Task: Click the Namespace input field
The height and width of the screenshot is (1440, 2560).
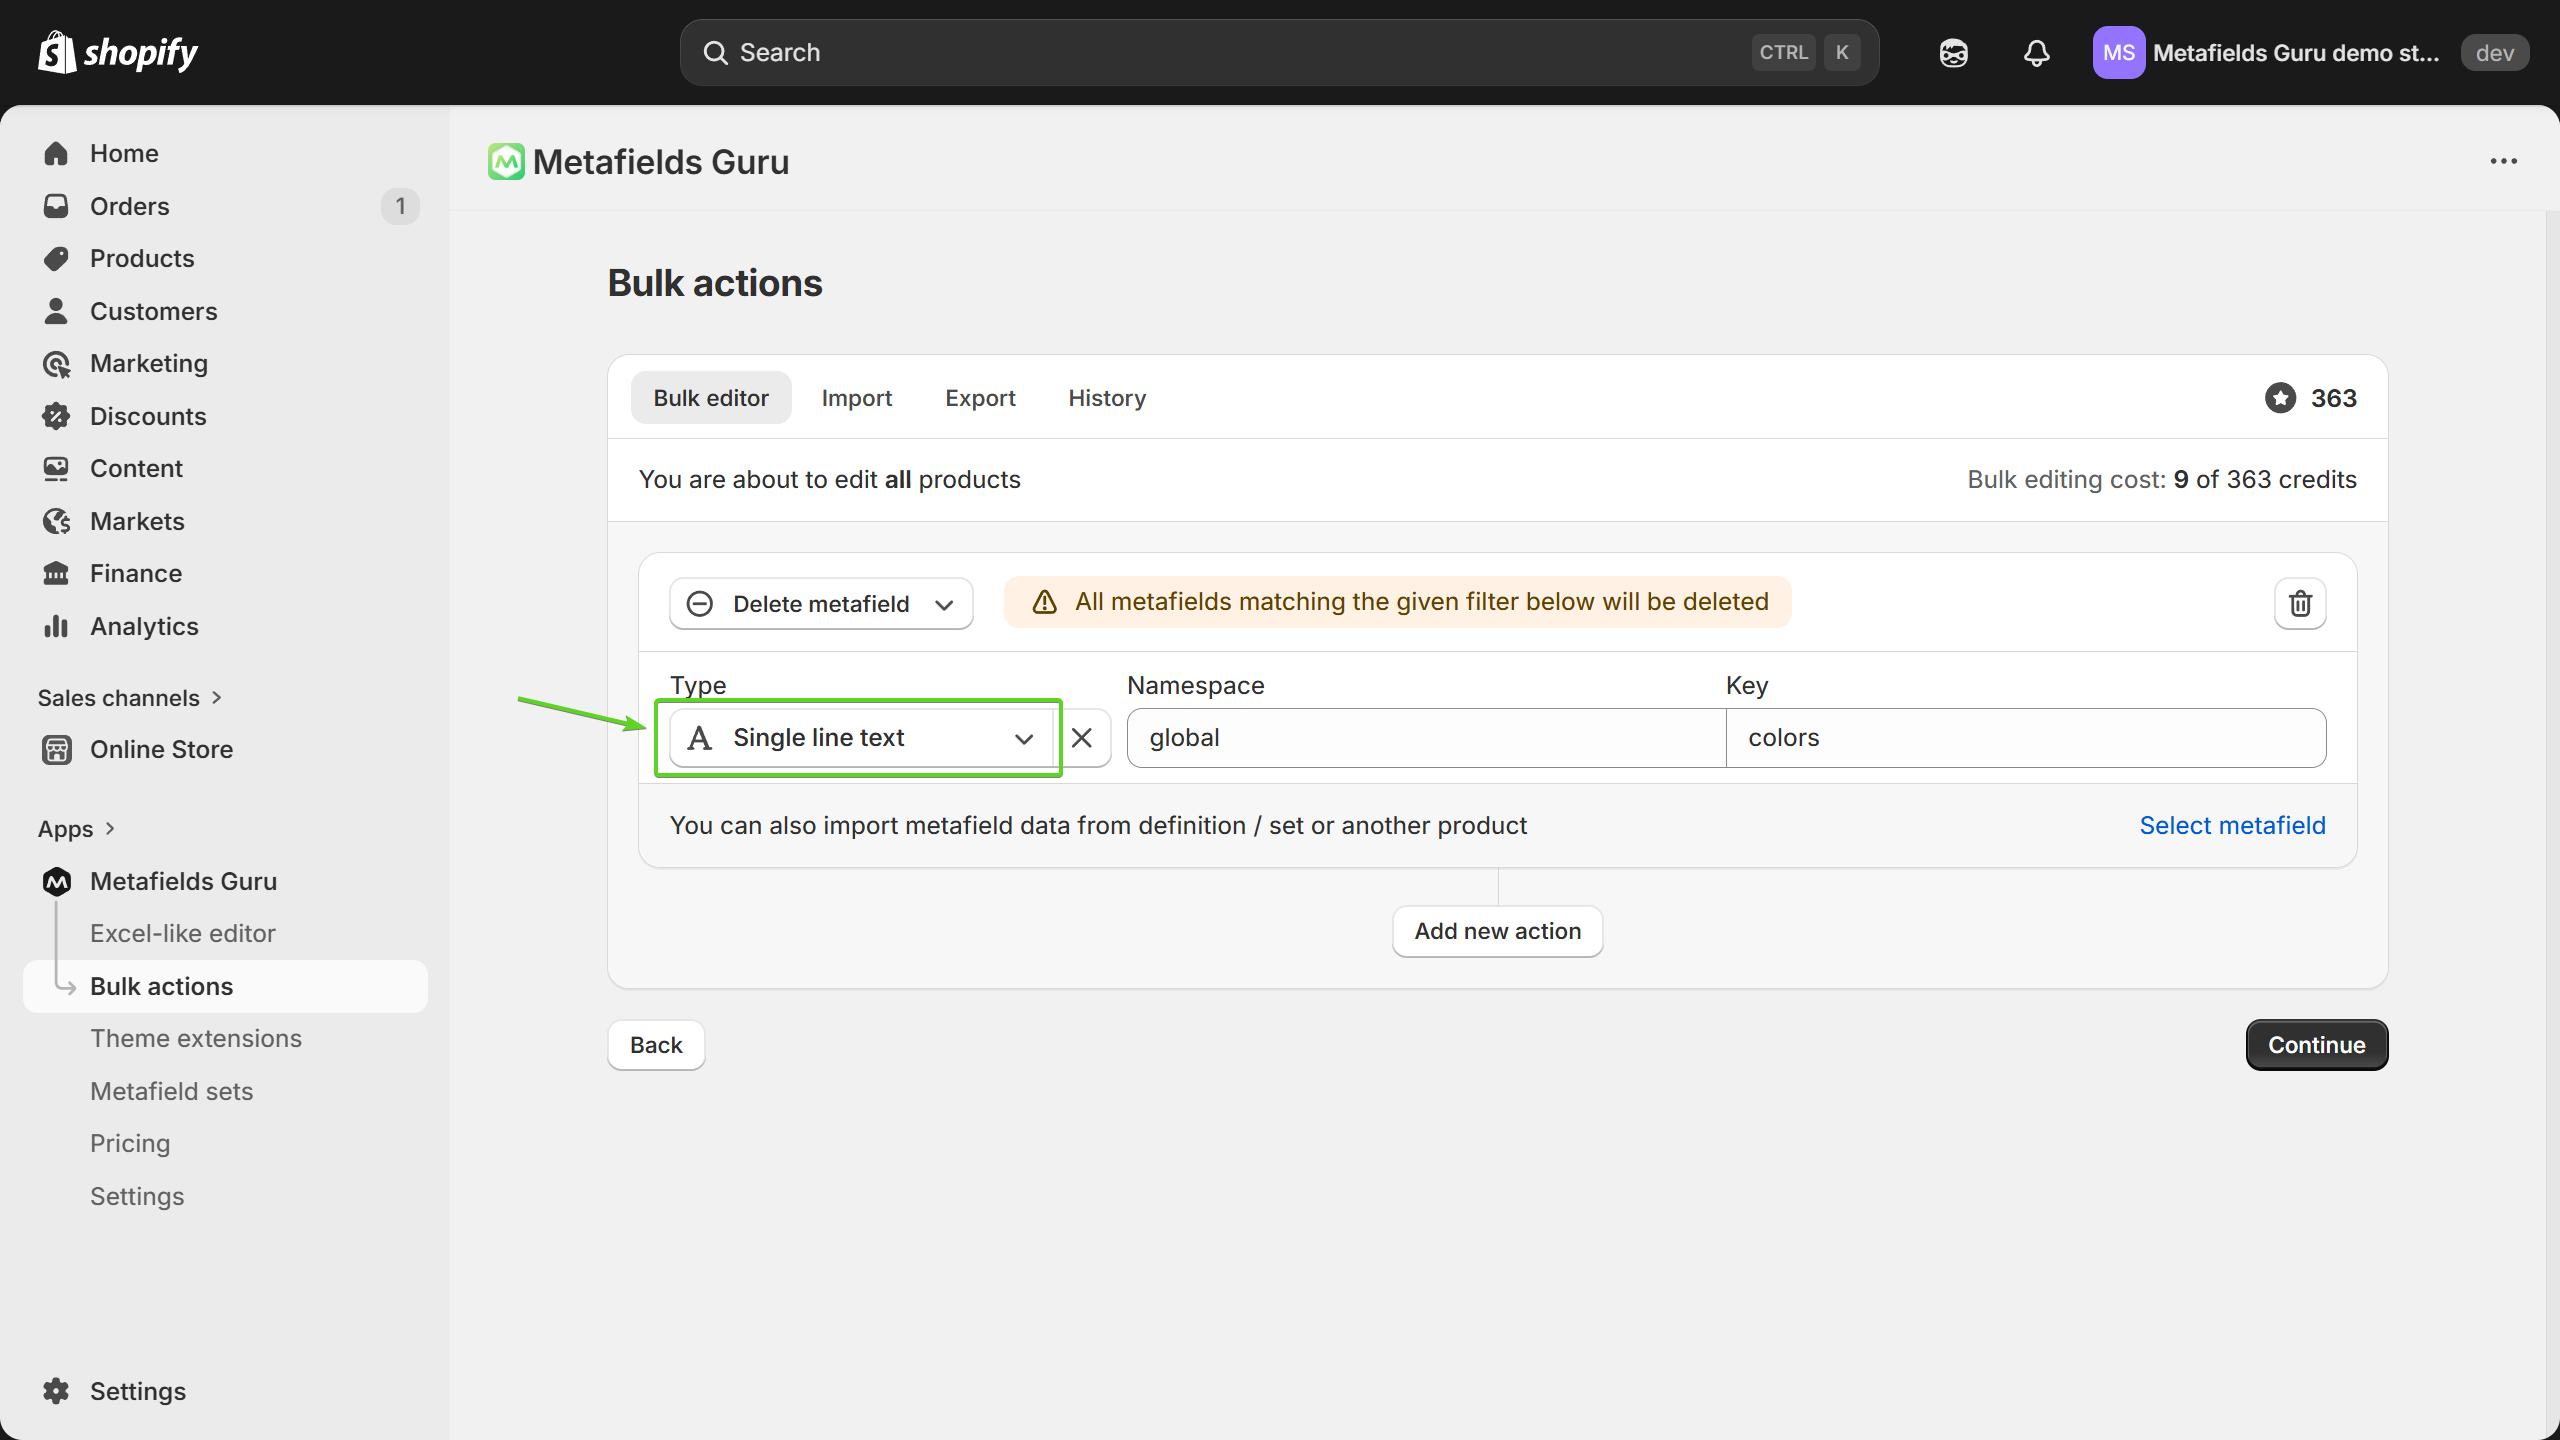Action: click(x=1426, y=738)
